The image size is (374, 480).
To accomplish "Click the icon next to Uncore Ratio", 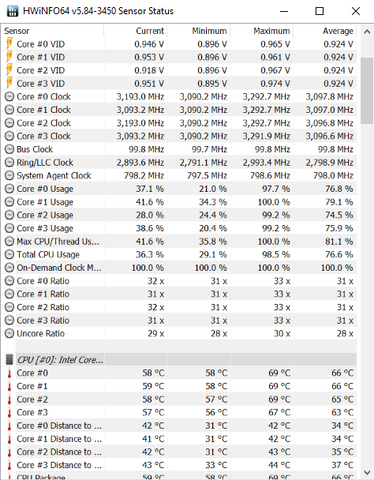I will (x=9, y=333).
